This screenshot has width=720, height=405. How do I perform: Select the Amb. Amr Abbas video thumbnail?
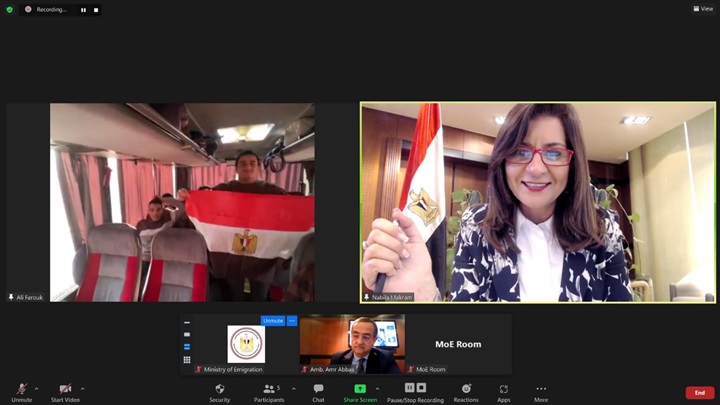(352, 345)
